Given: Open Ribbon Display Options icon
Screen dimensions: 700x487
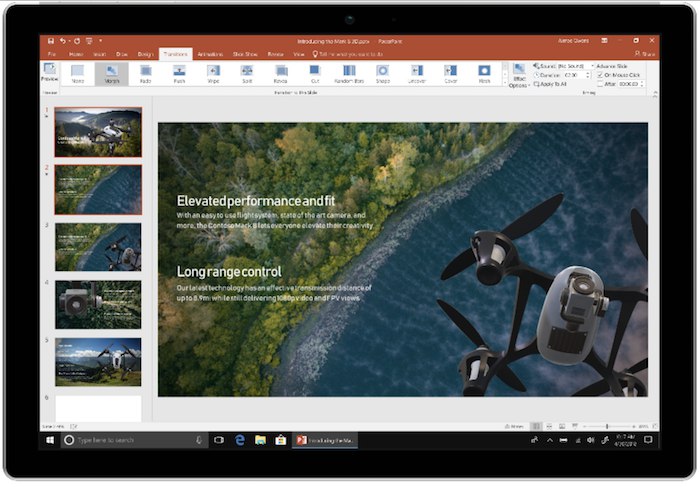Looking at the screenshot, I should click(604, 41).
